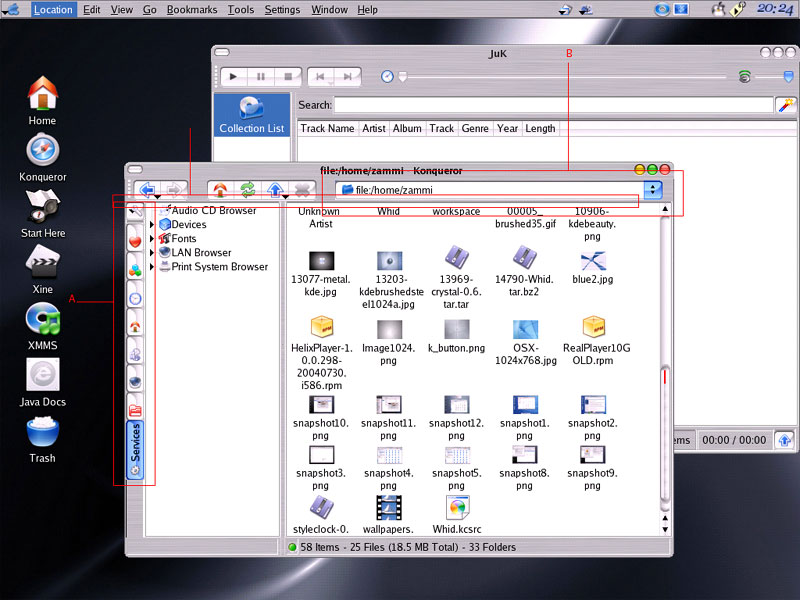Open the red Root Folder sidebar tab
This screenshot has height=600, width=800.
tap(135, 409)
